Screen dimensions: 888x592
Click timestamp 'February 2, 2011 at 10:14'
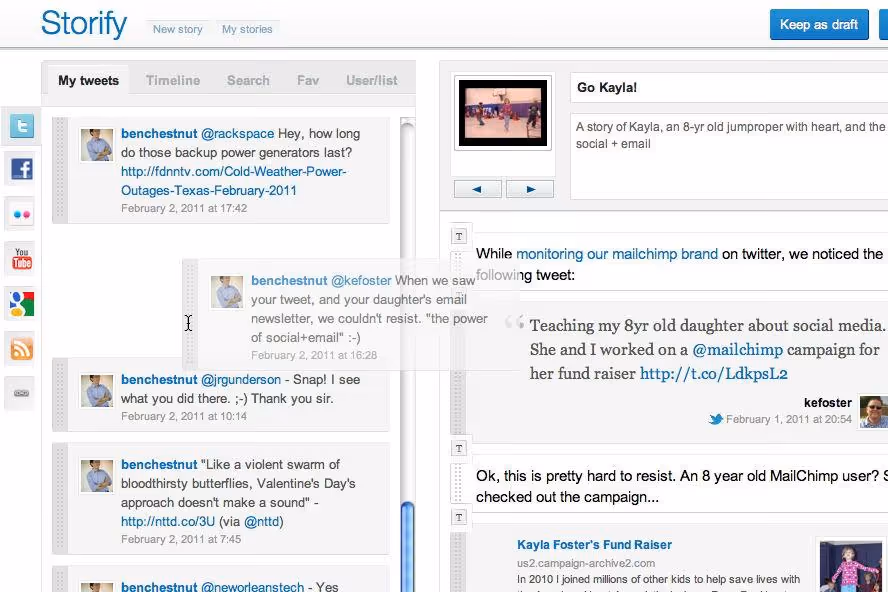point(184,416)
